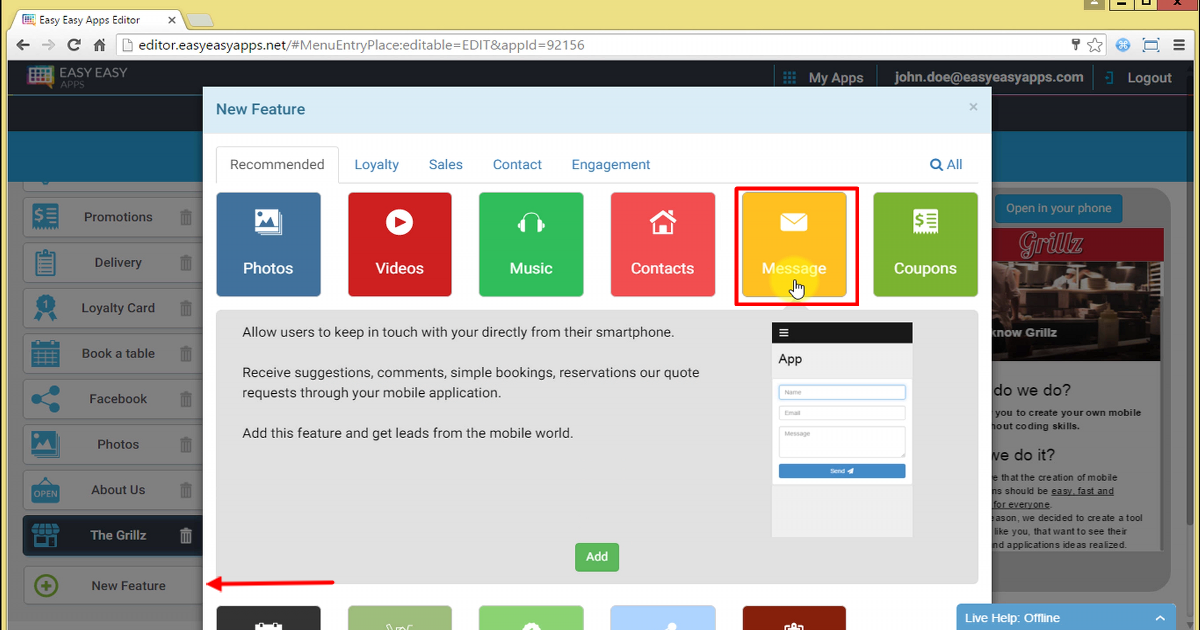Select the Message feature tile
This screenshot has height=630, width=1200.
(793, 245)
